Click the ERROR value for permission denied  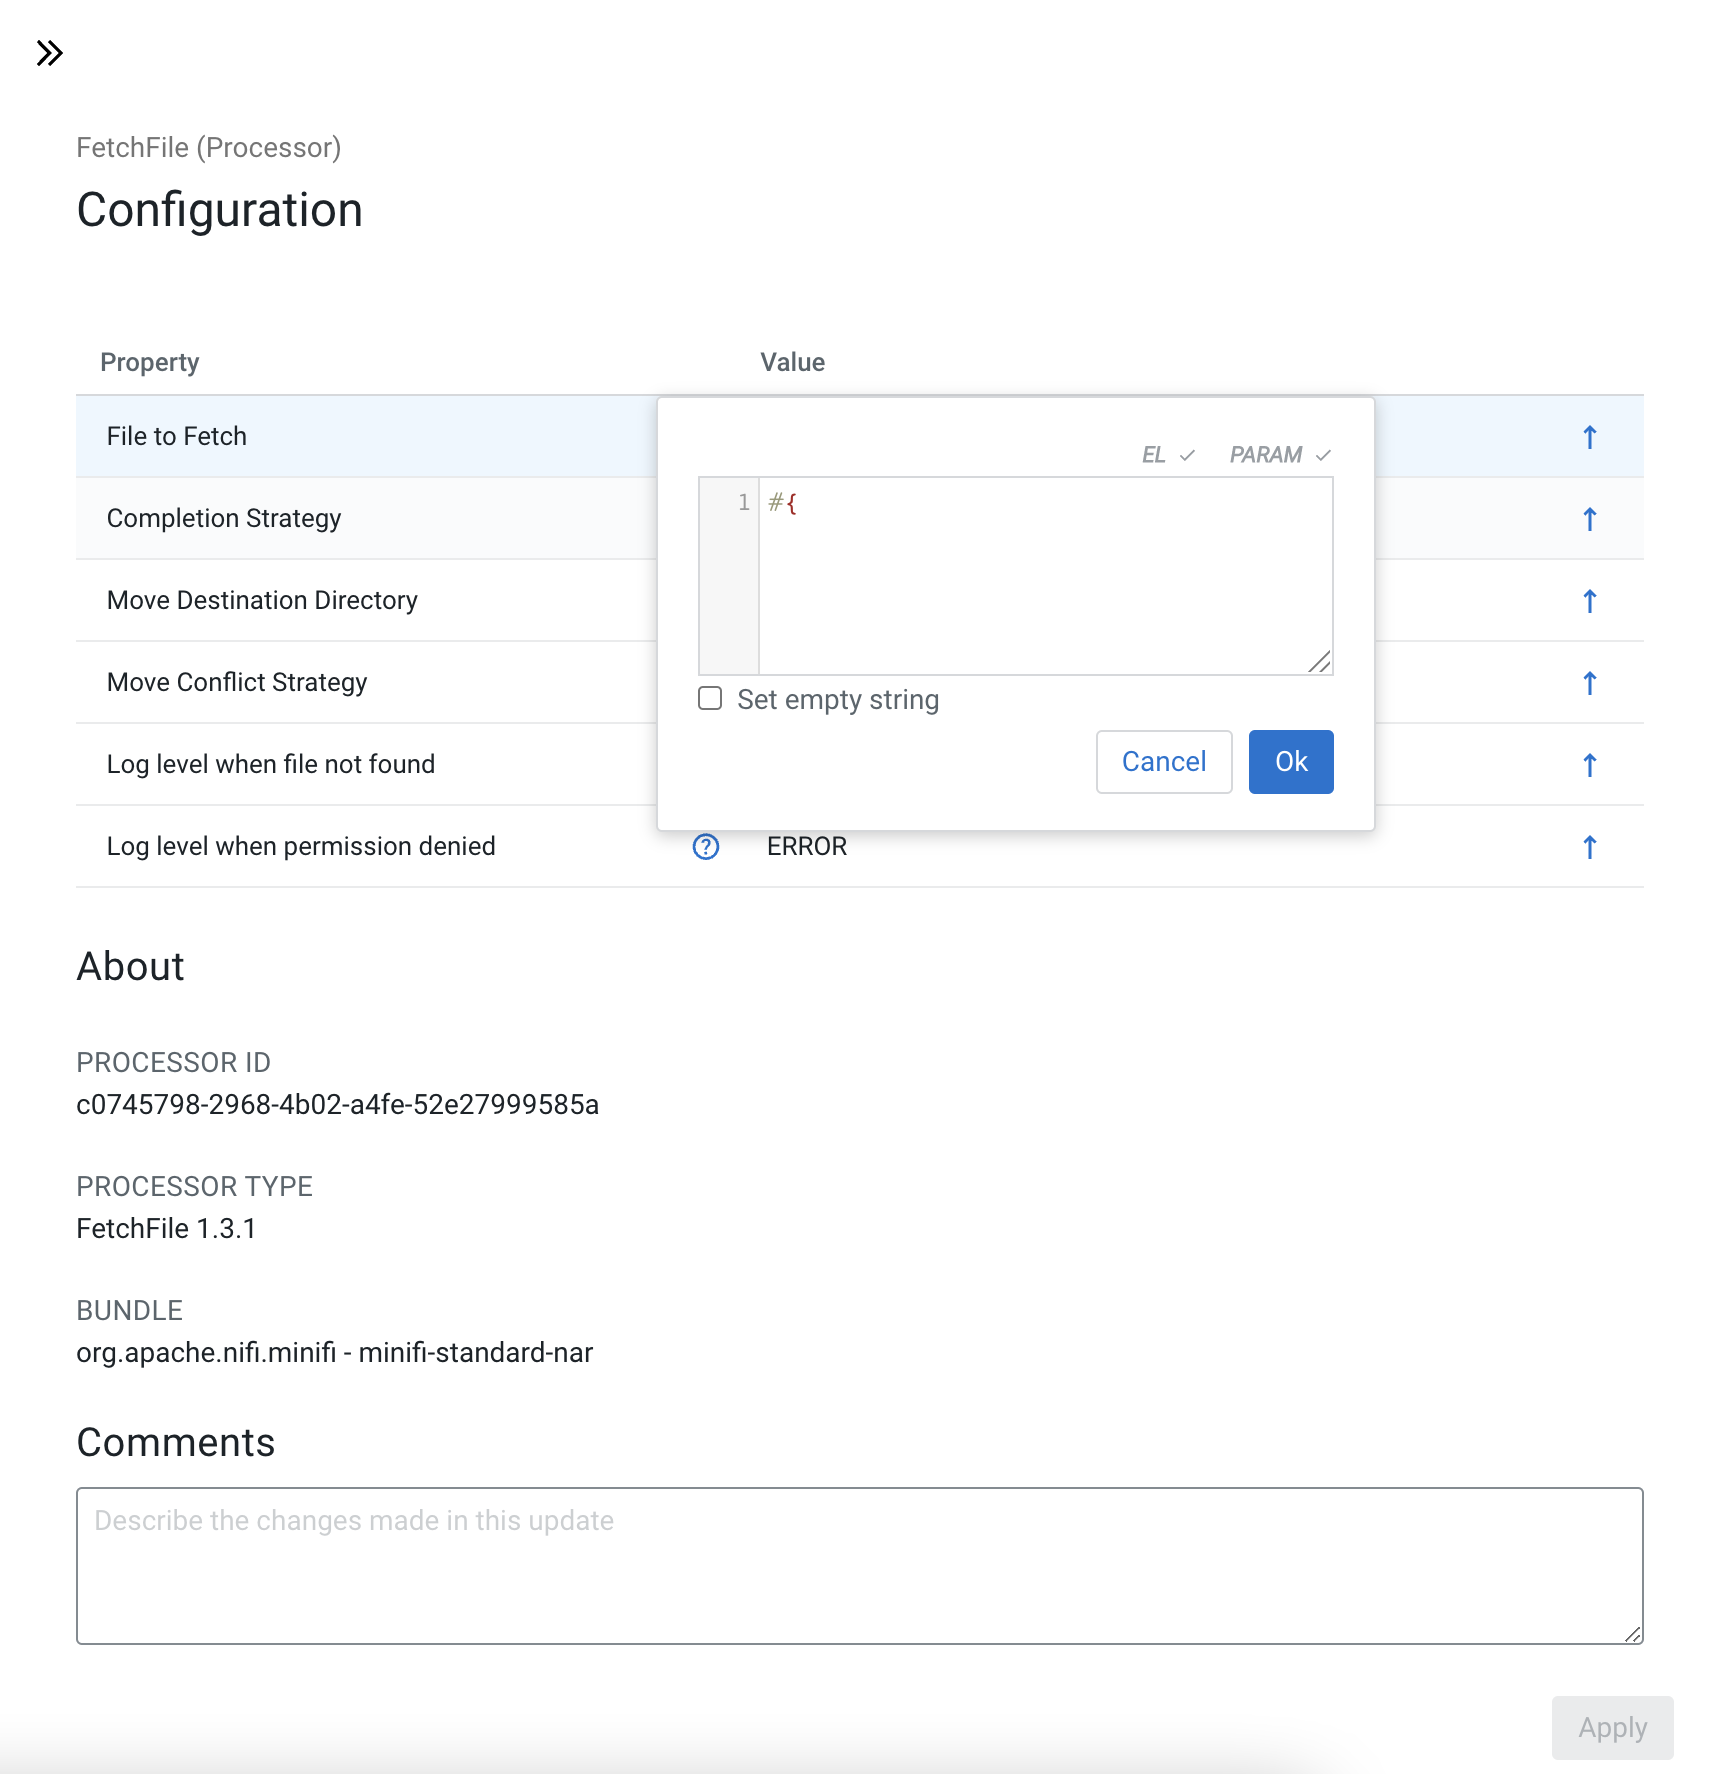[807, 847]
